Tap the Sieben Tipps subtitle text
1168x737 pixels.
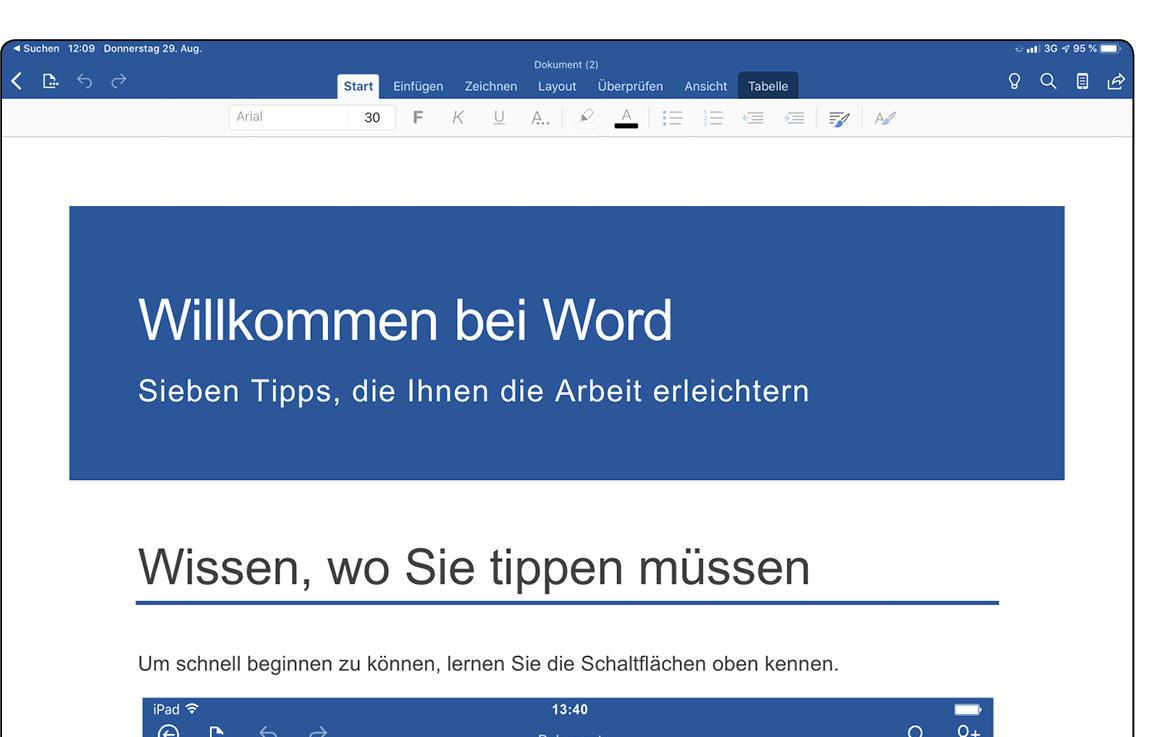tap(474, 391)
